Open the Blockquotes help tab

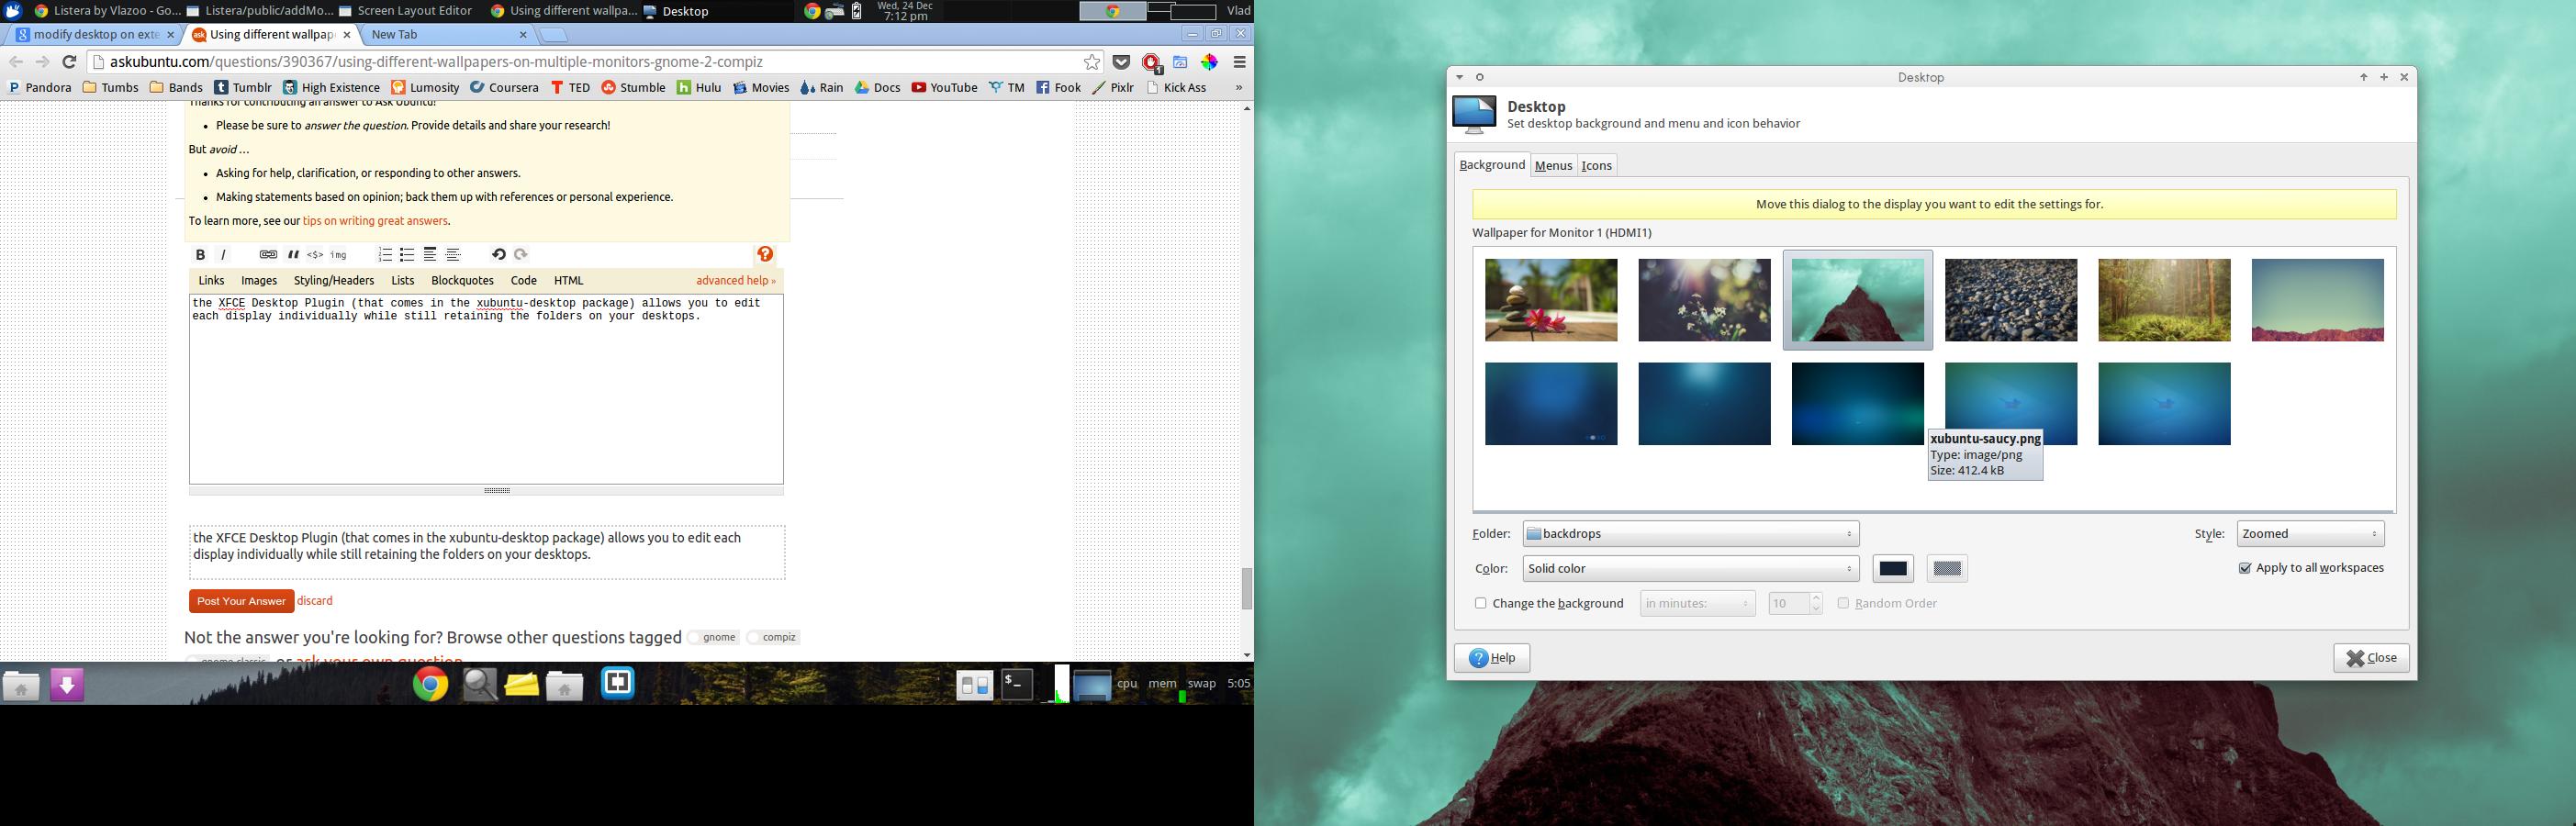point(462,281)
